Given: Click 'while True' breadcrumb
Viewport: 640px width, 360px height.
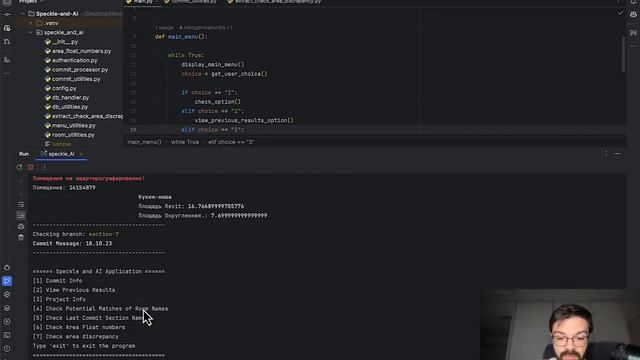Looking at the screenshot, I should pyautogui.click(x=185, y=142).
